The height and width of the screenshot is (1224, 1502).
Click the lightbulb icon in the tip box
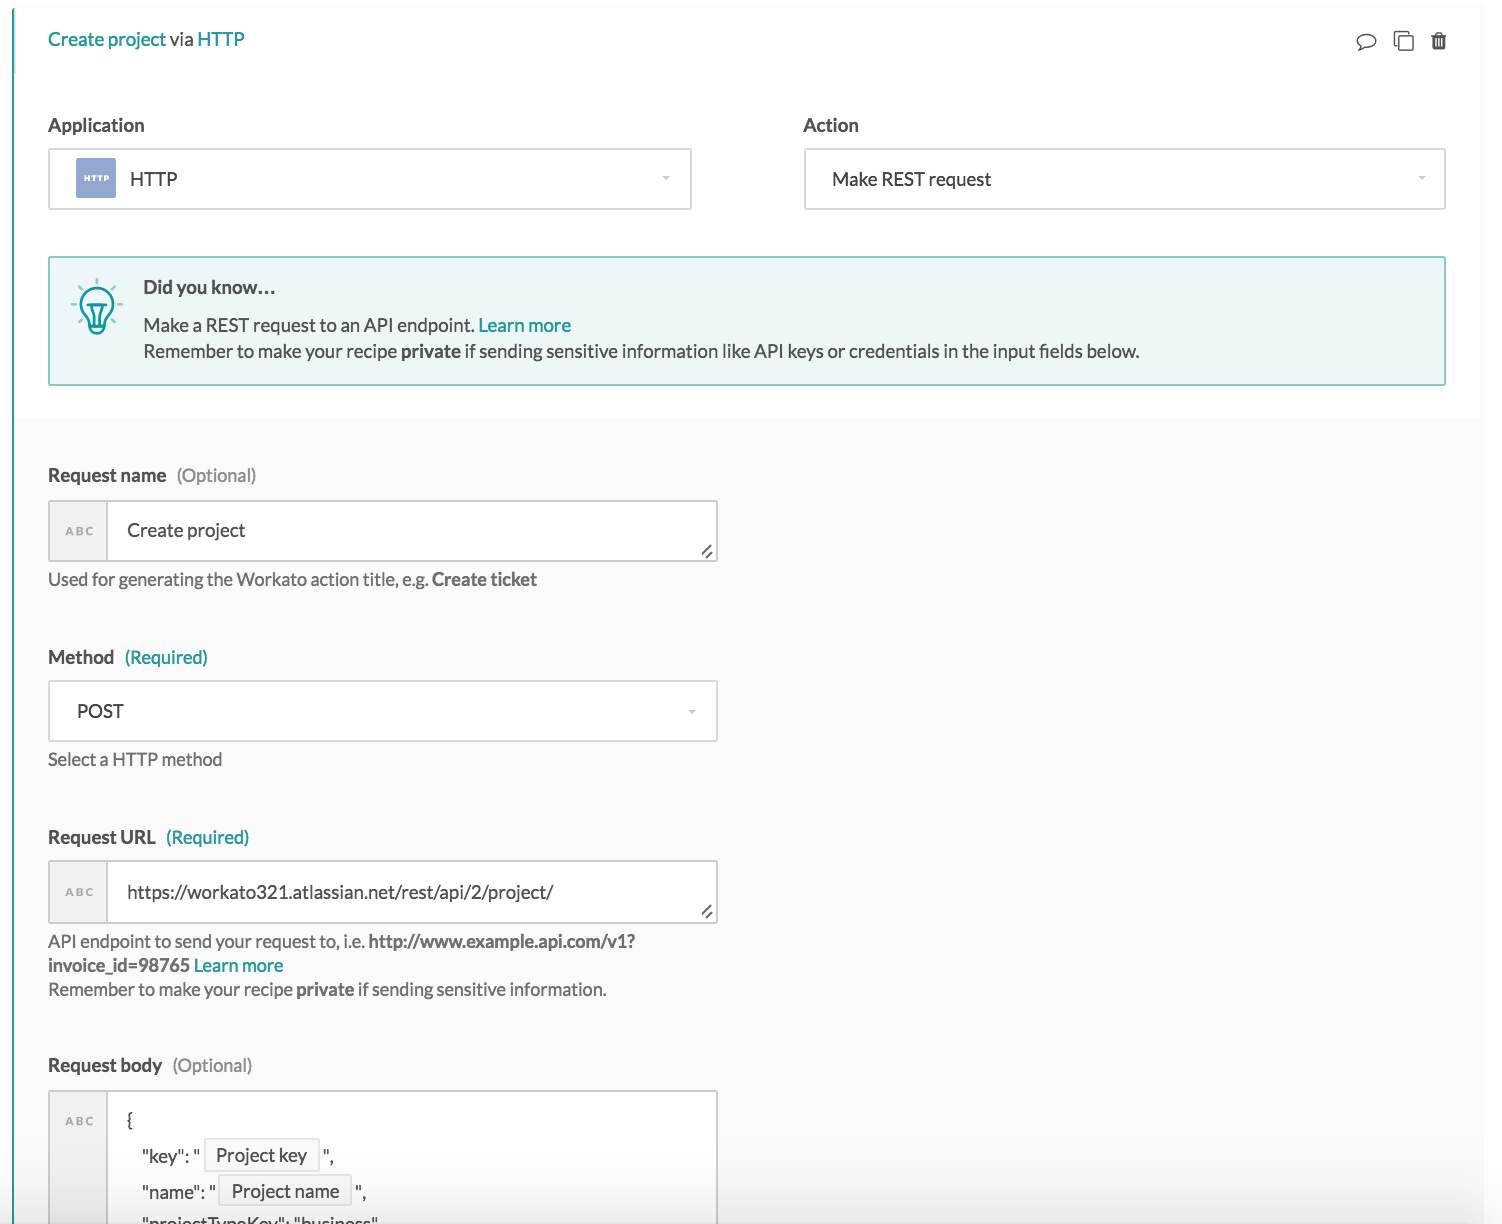click(96, 308)
